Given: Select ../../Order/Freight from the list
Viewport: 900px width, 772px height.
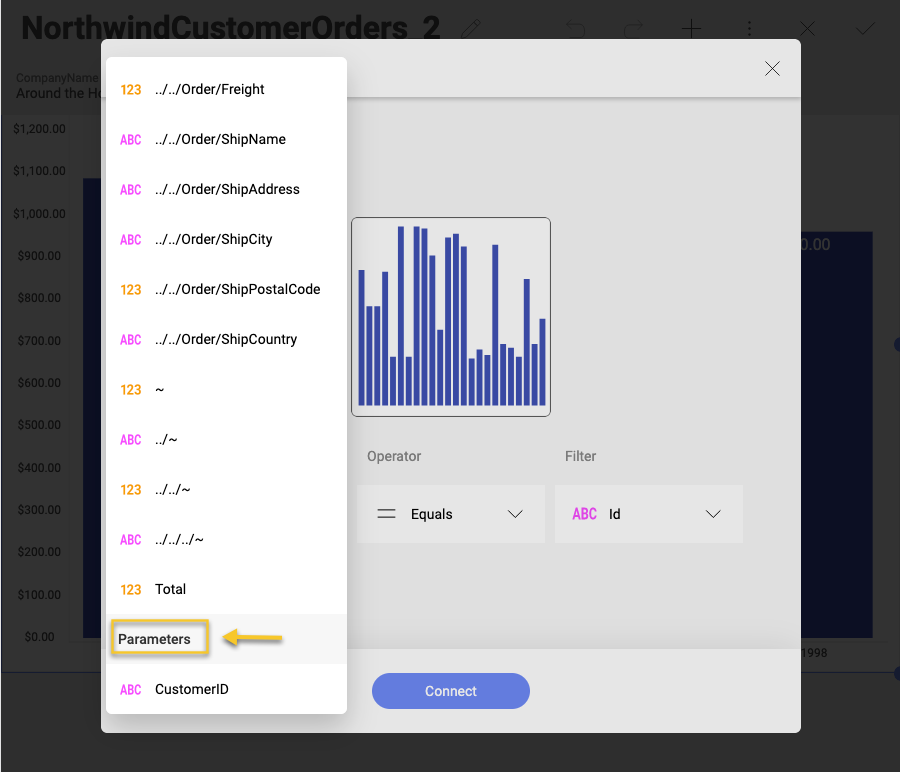Looking at the screenshot, I should click(x=209, y=89).
